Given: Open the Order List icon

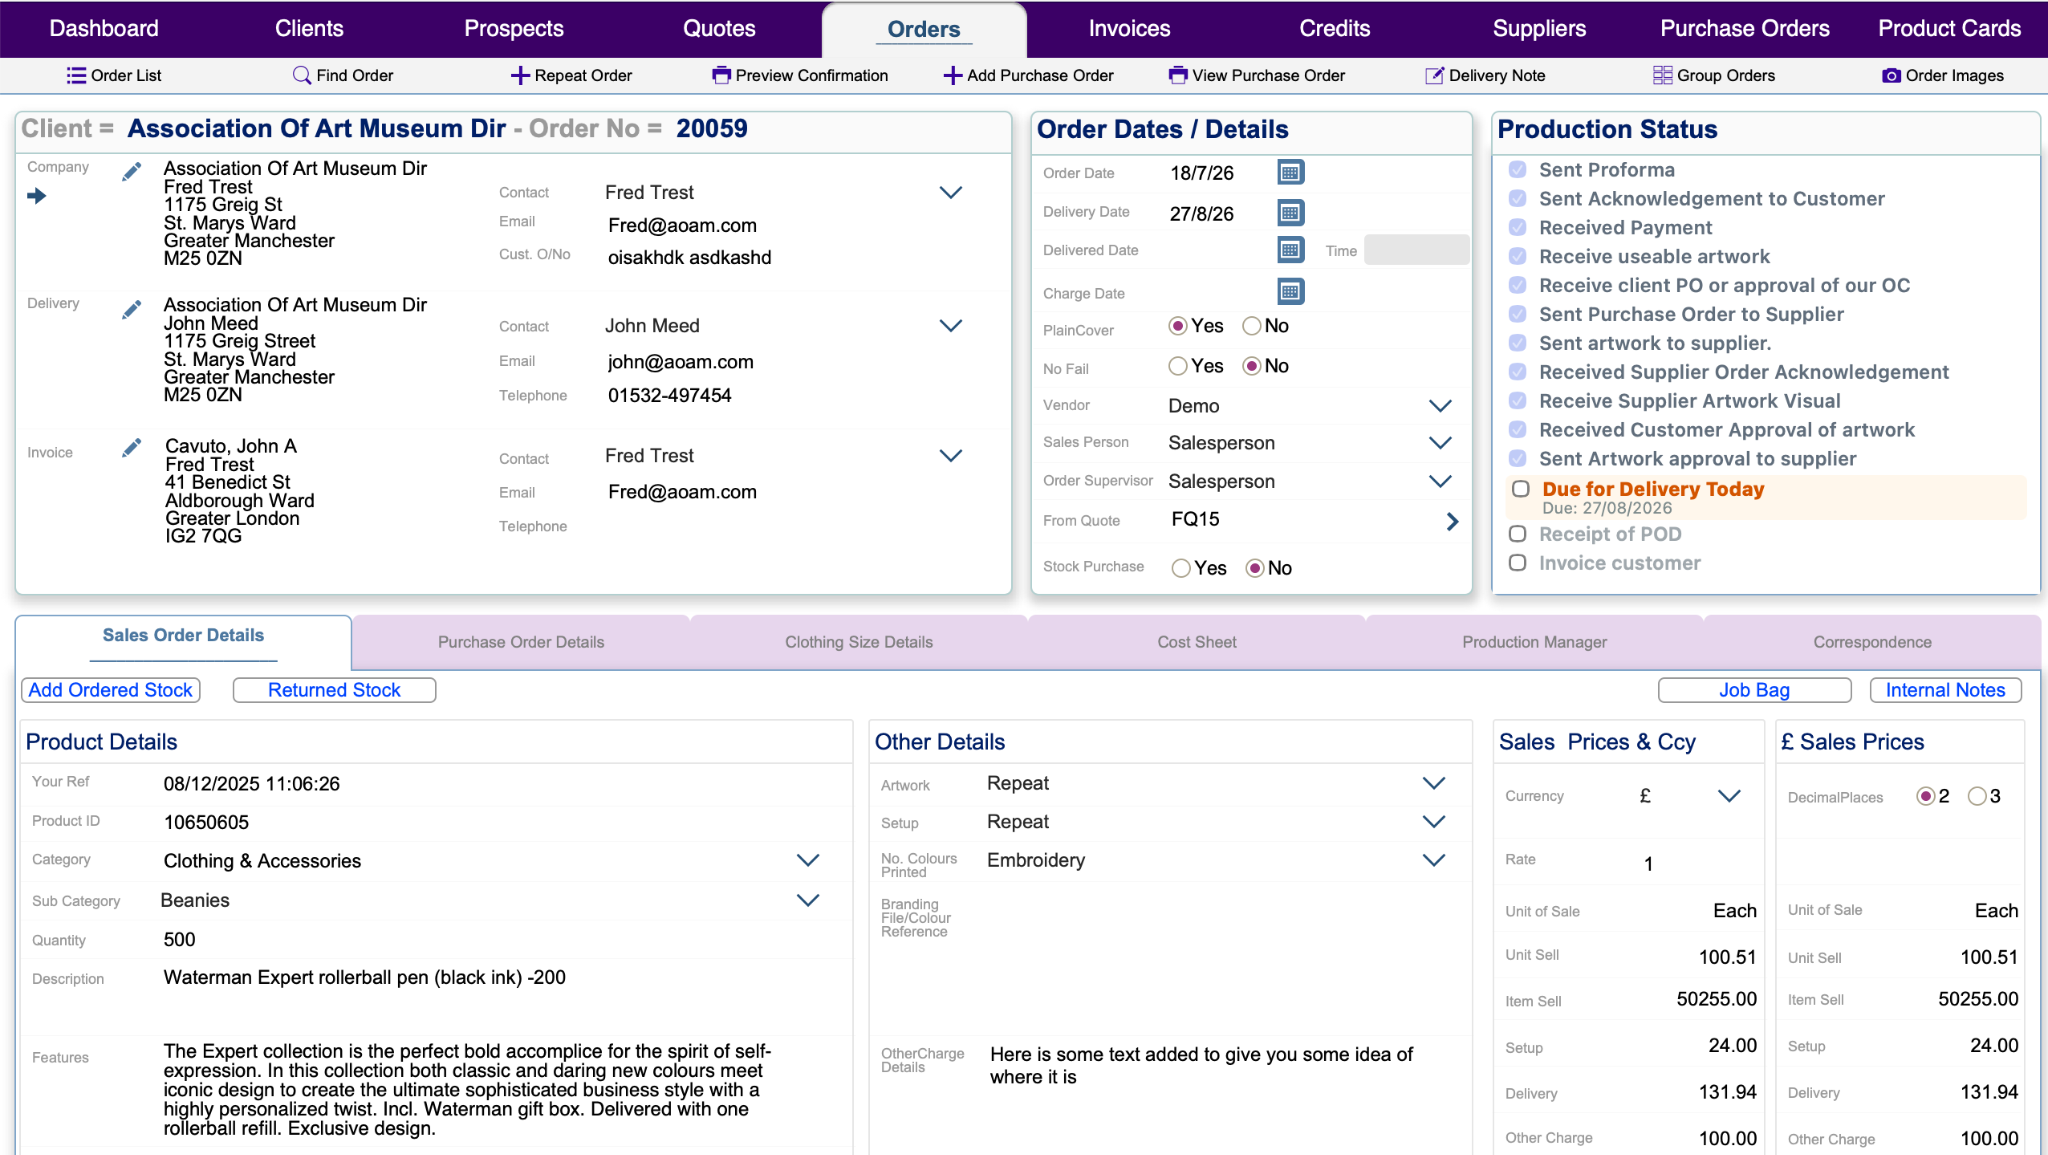Looking at the screenshot, I should (x=76, y=75).
